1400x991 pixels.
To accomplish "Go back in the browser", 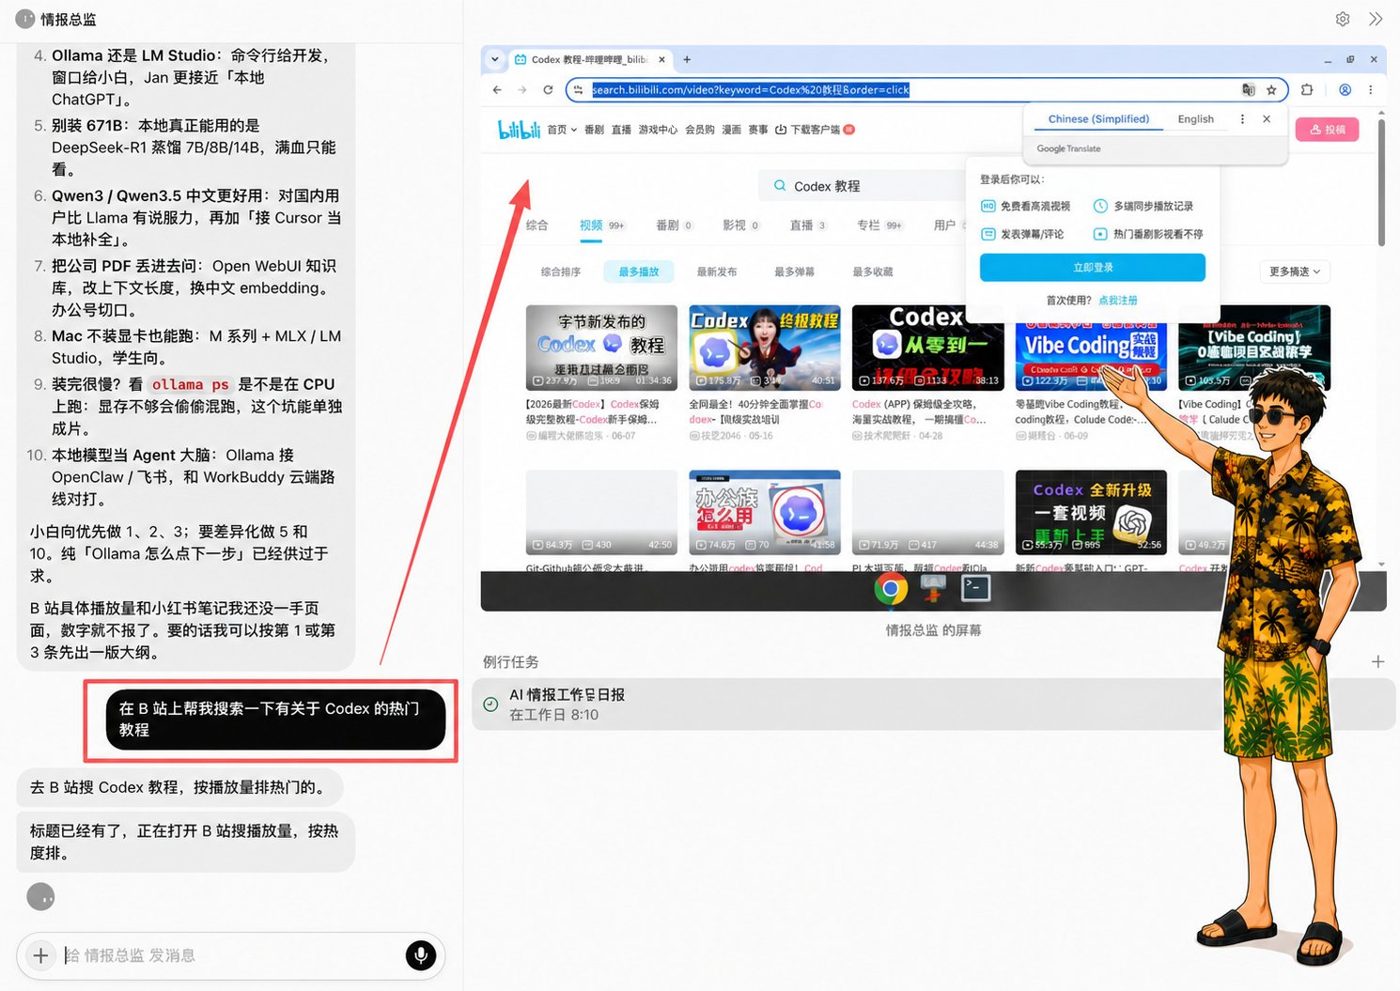I will [497, 90].
